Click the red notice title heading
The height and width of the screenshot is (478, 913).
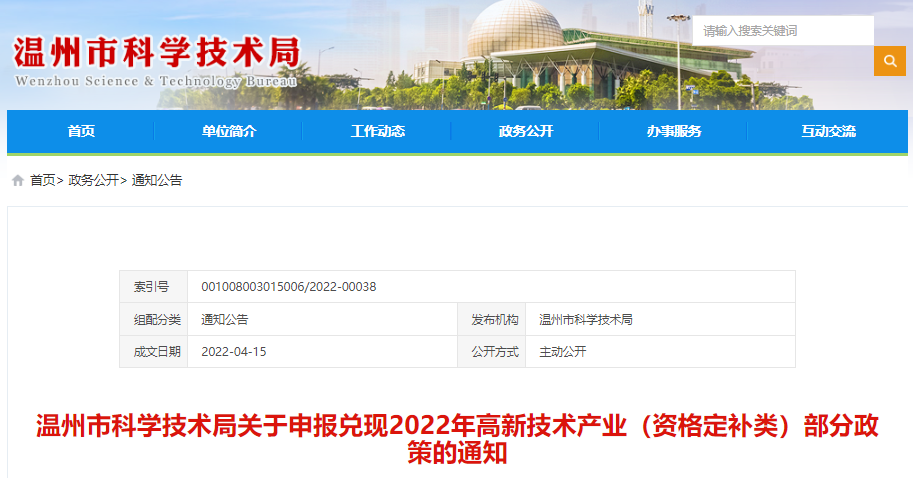[x=457, y=439]
